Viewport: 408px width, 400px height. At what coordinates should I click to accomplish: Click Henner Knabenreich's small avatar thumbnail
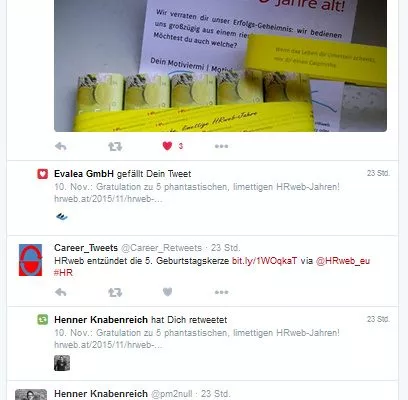(x=62, y=363)
